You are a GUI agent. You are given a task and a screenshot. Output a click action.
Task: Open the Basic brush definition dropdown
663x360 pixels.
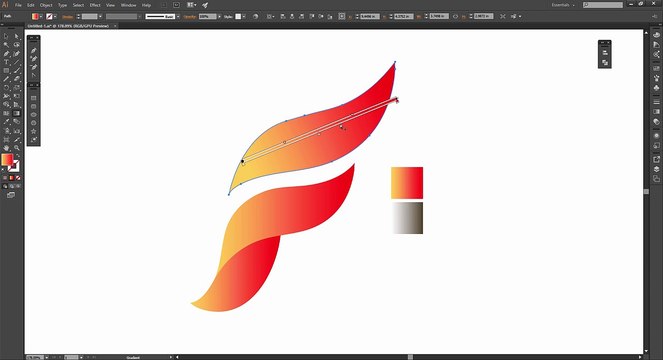click(178, 16)
